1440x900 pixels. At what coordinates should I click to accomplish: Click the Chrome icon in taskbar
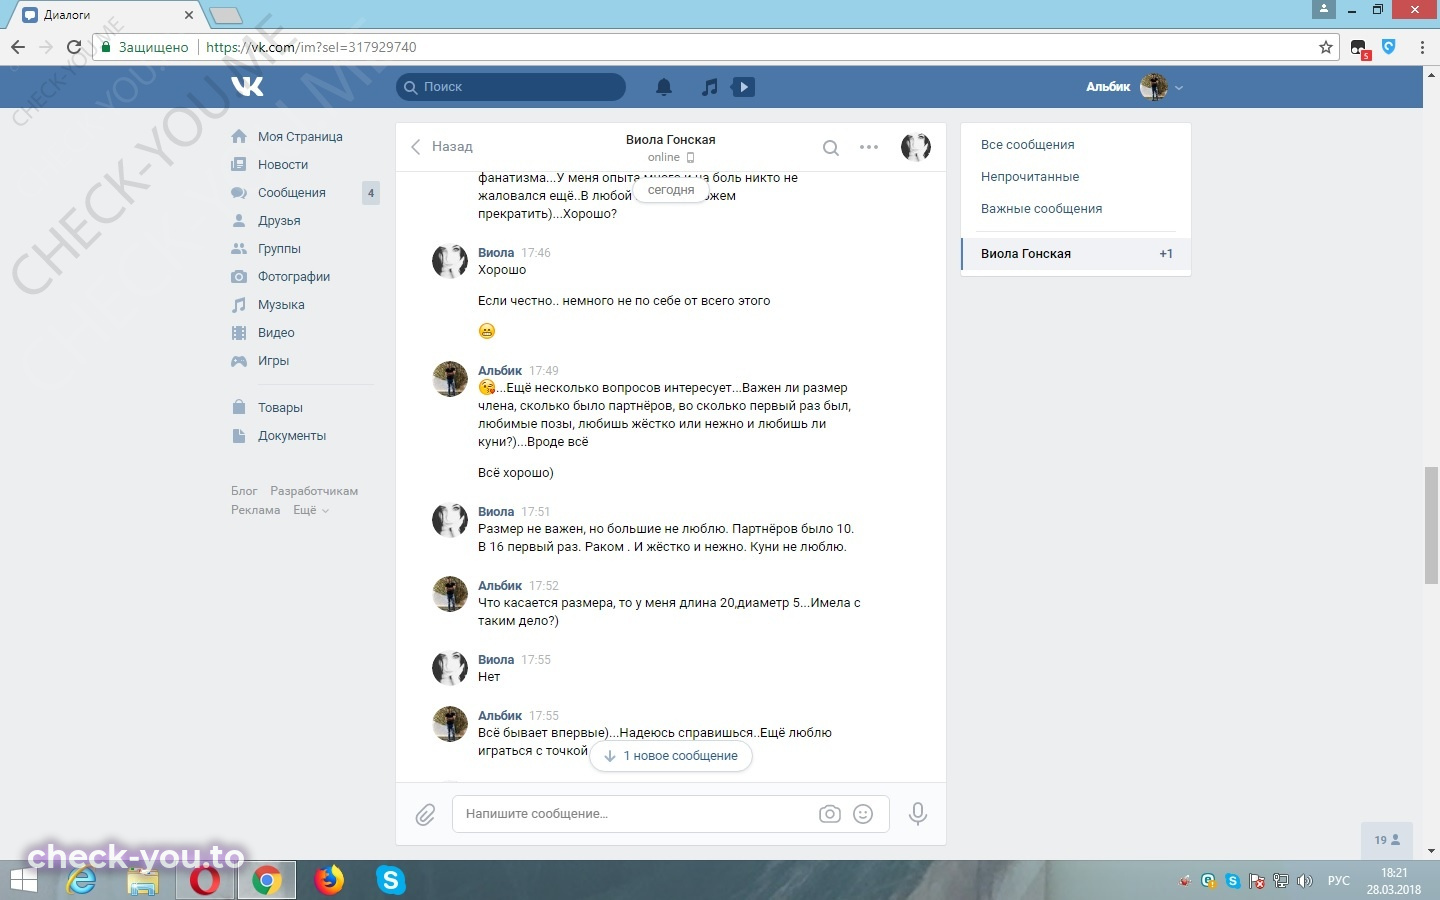266,880
